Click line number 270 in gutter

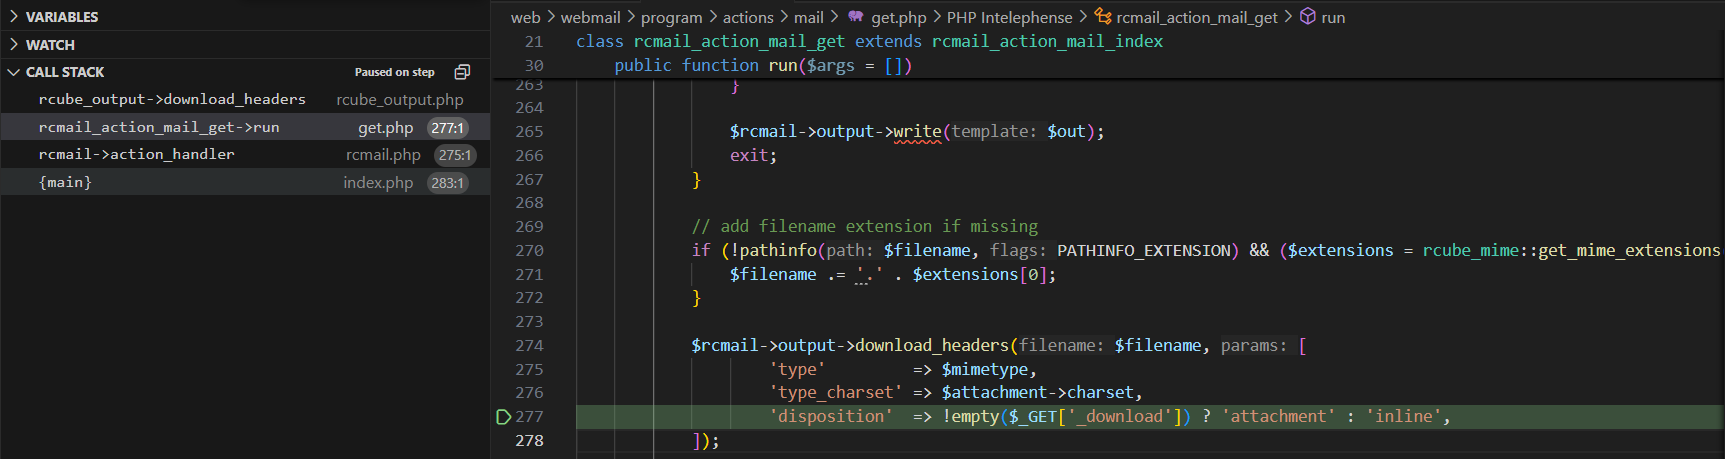(x=529, y=250)
